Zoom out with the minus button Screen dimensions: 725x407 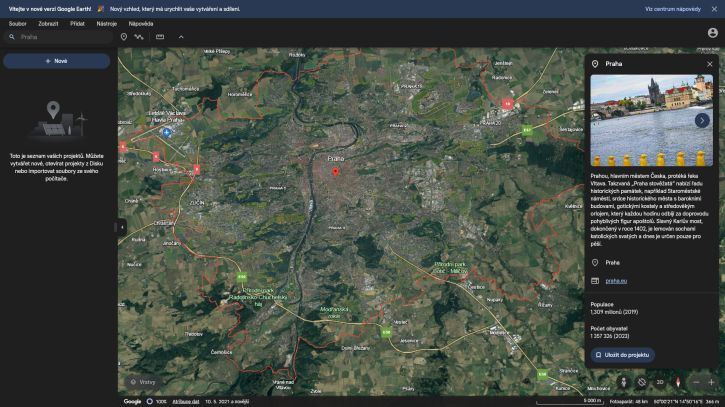coord(696,382)
